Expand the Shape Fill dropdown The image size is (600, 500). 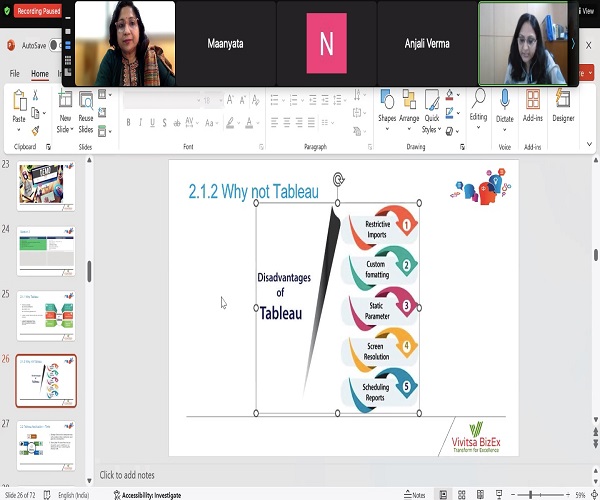(x=458, y=94)
